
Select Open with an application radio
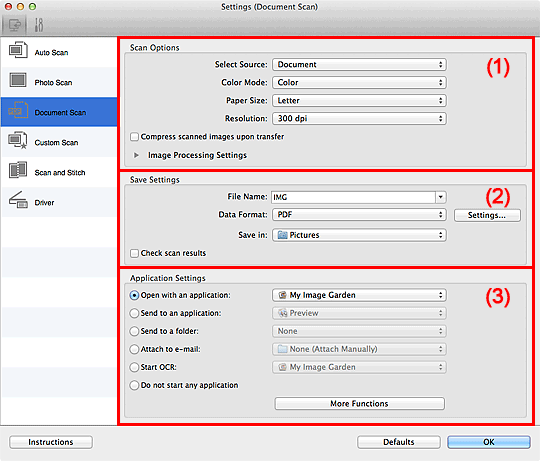pyautogui.click(x=134, y=295)
